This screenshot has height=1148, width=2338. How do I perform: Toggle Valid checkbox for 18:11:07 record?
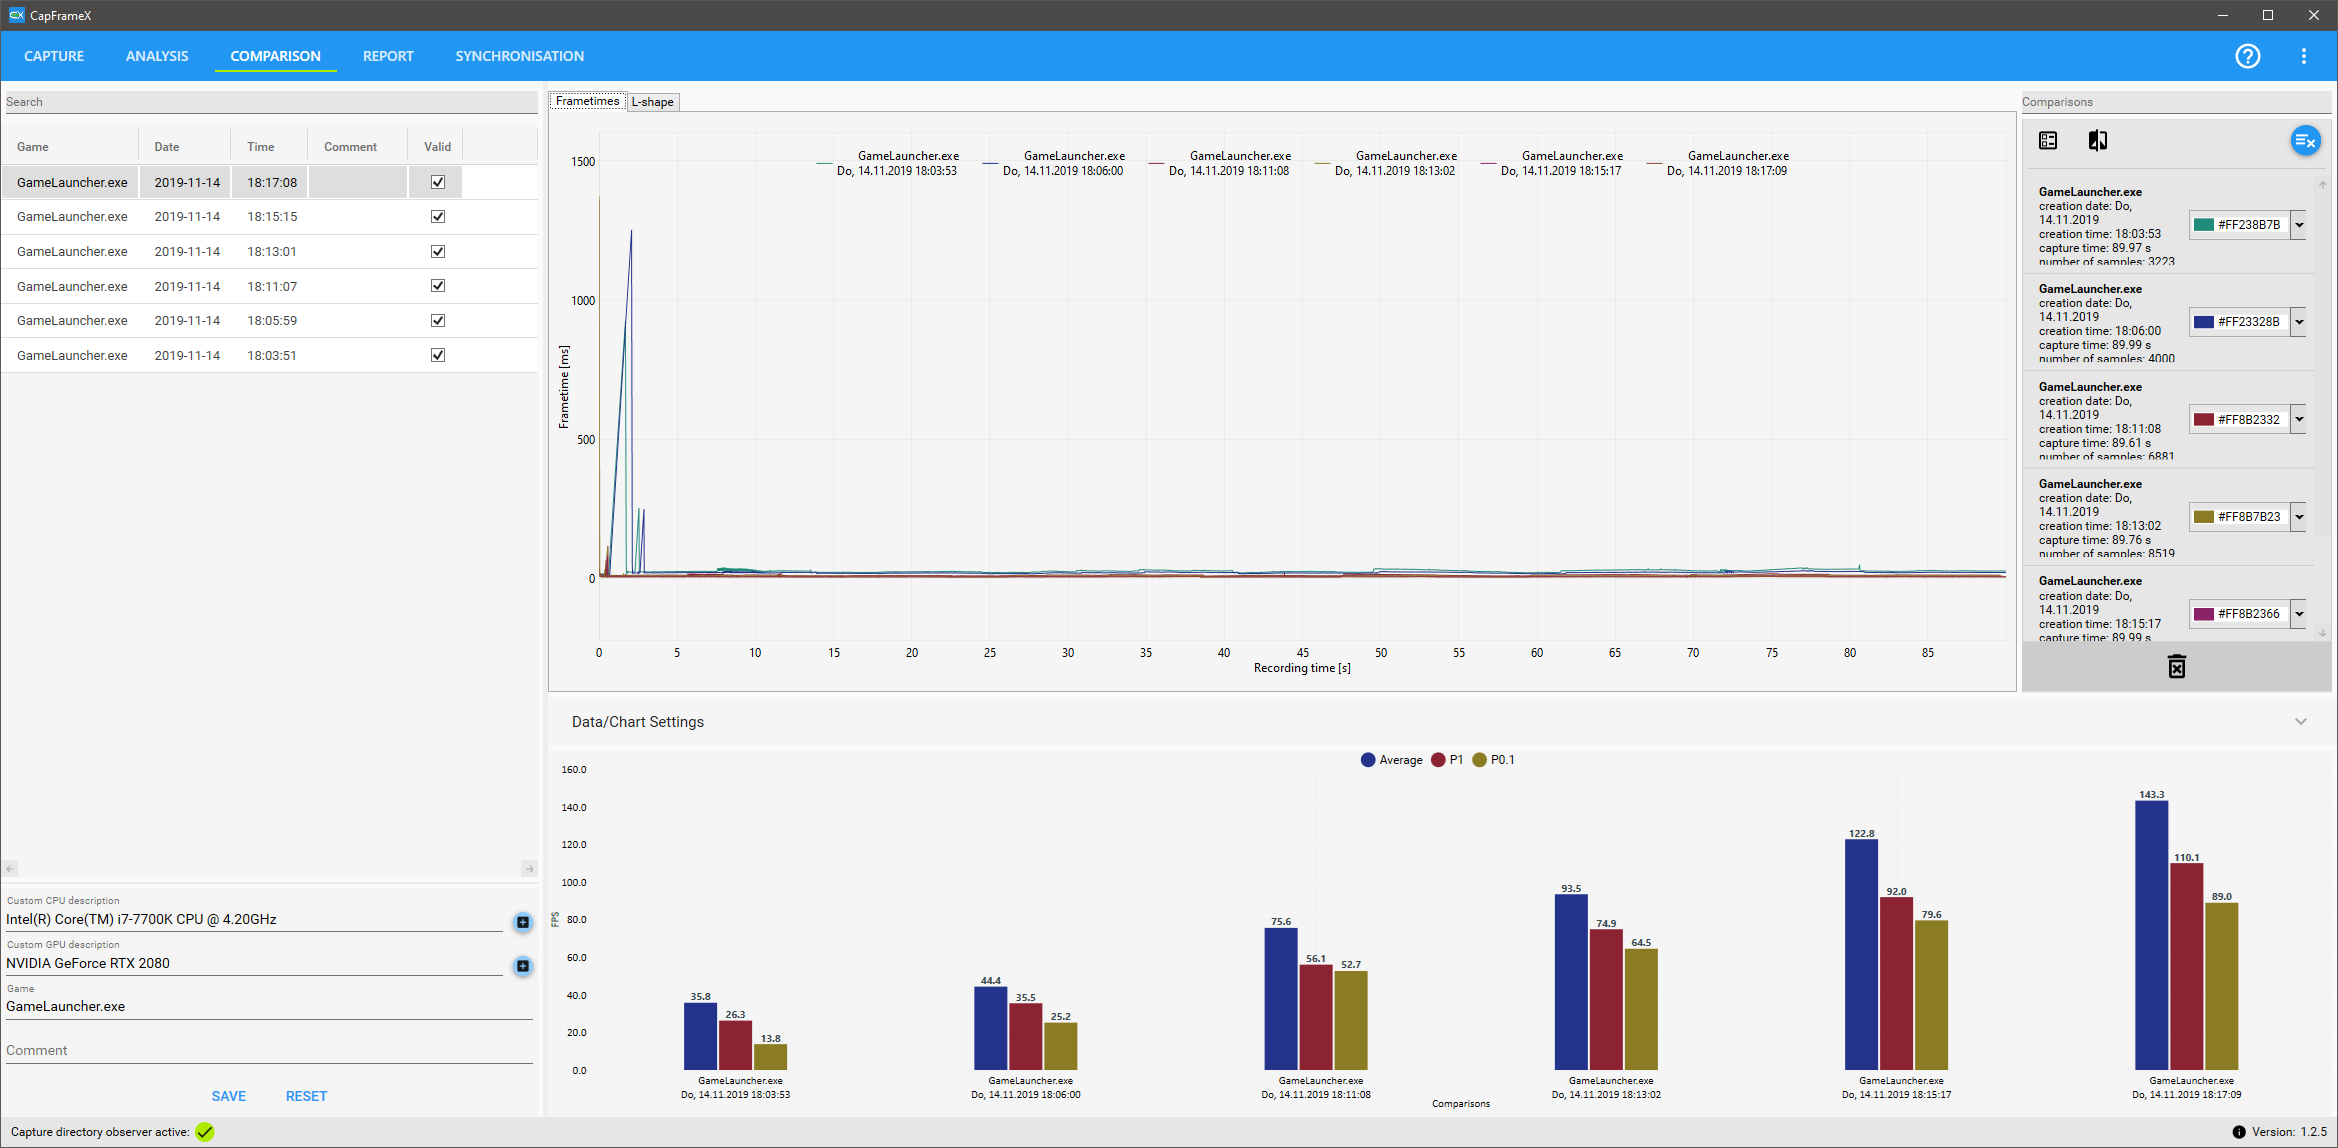pos(438,286)
